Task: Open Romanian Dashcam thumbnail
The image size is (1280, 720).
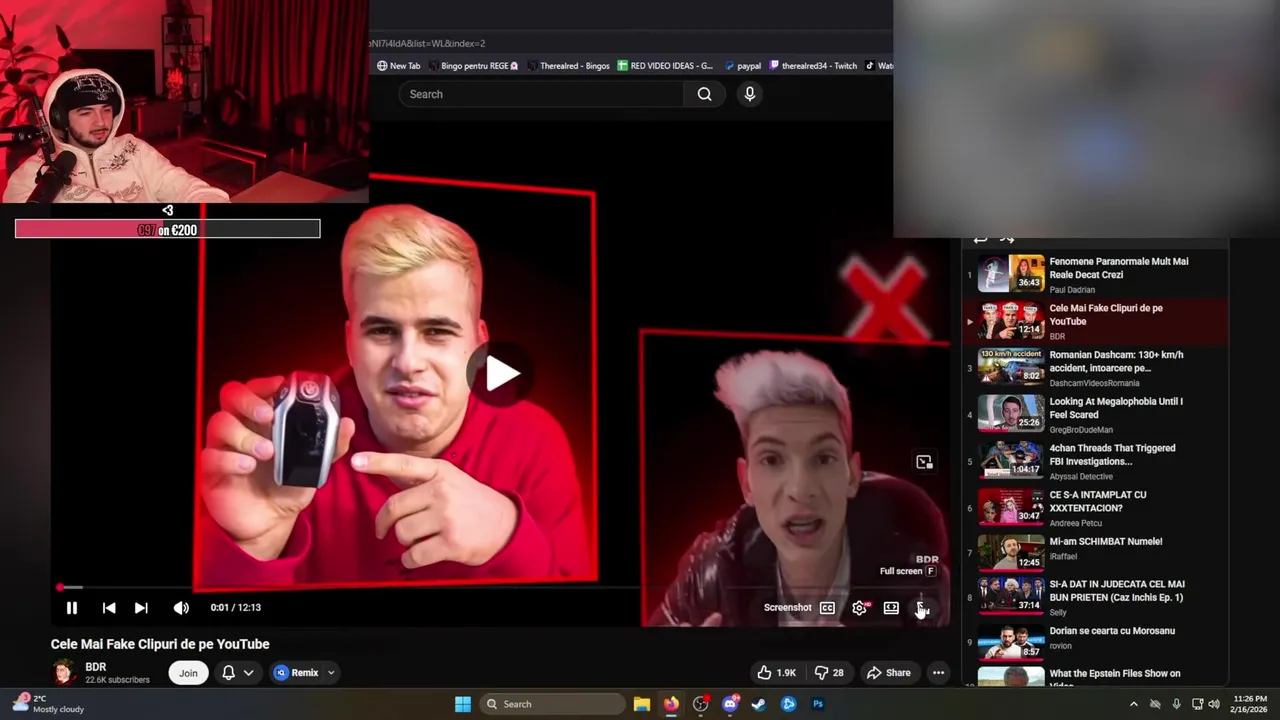Action: pyautogui.click(x=1011, y=367)
